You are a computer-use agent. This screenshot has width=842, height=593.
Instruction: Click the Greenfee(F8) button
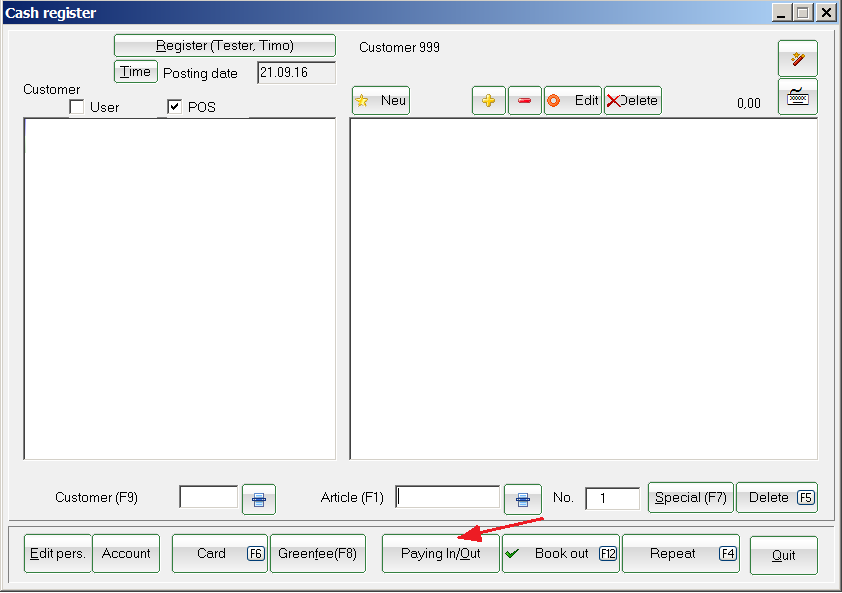point(318,553)
